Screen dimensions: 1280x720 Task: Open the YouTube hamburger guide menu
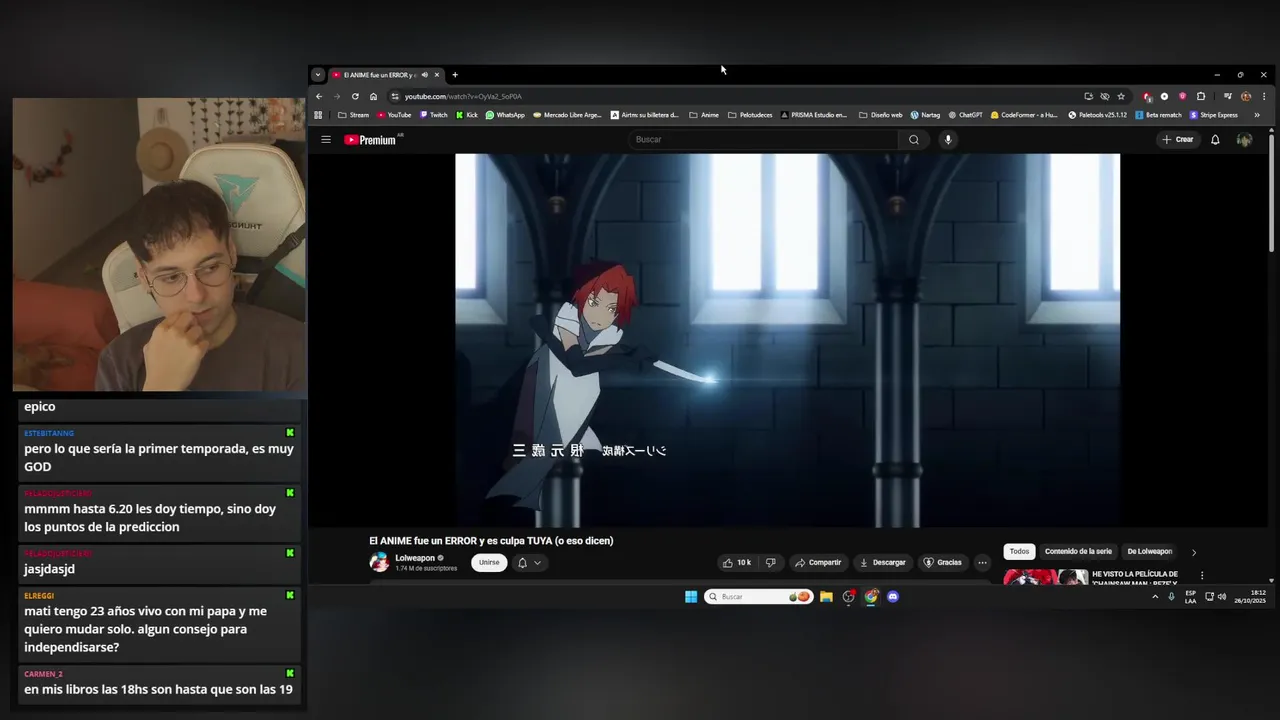(x=326, y=140)
